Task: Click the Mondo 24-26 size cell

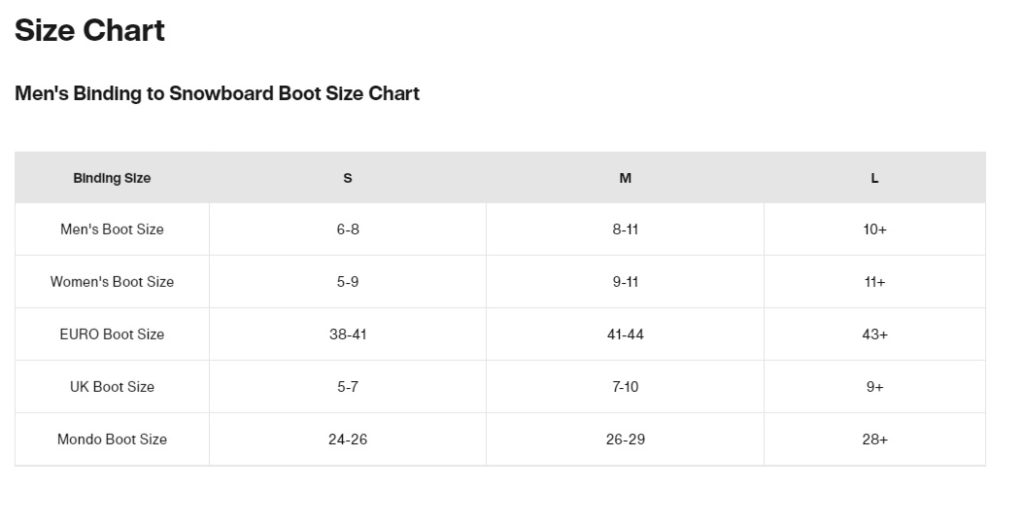Action: (x=348, y=439)
